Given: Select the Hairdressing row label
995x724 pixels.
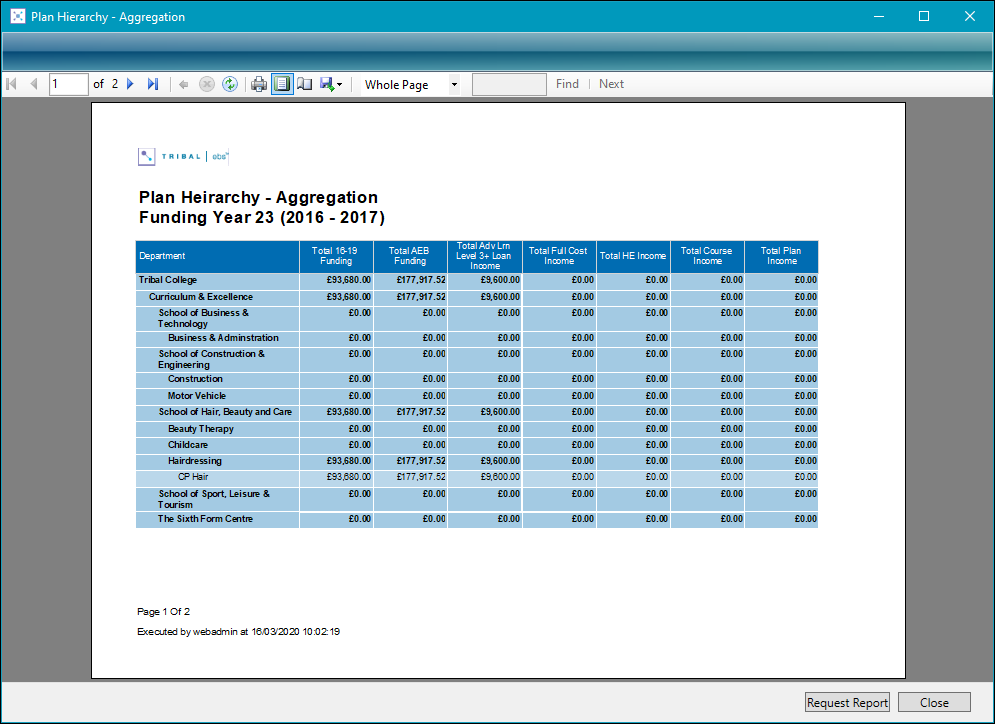Looking at the screenshot, I should click(195, 461).
